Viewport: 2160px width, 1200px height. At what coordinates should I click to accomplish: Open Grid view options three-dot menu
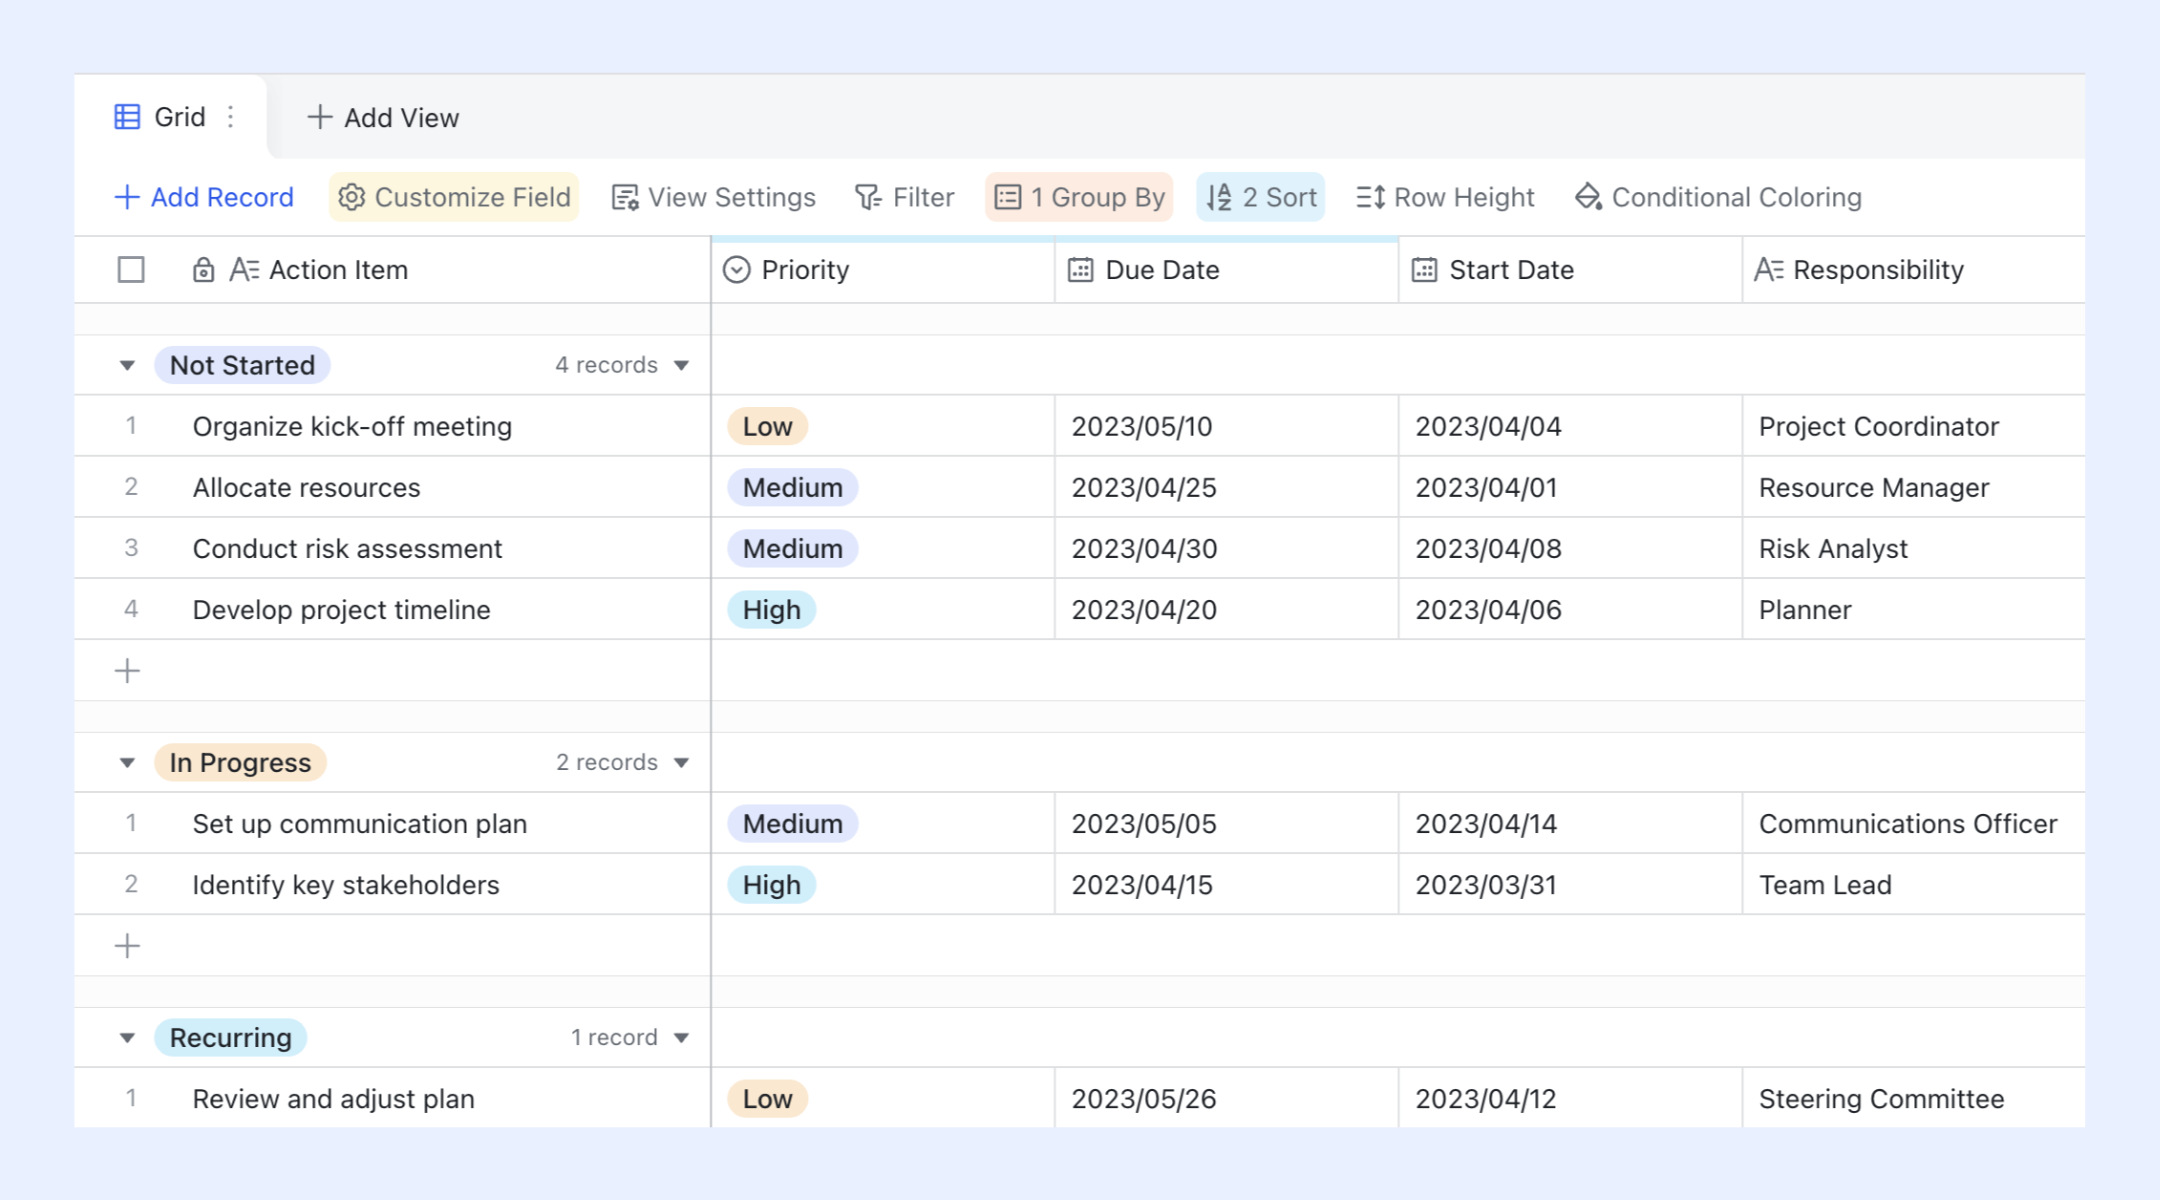pos(231,117)
